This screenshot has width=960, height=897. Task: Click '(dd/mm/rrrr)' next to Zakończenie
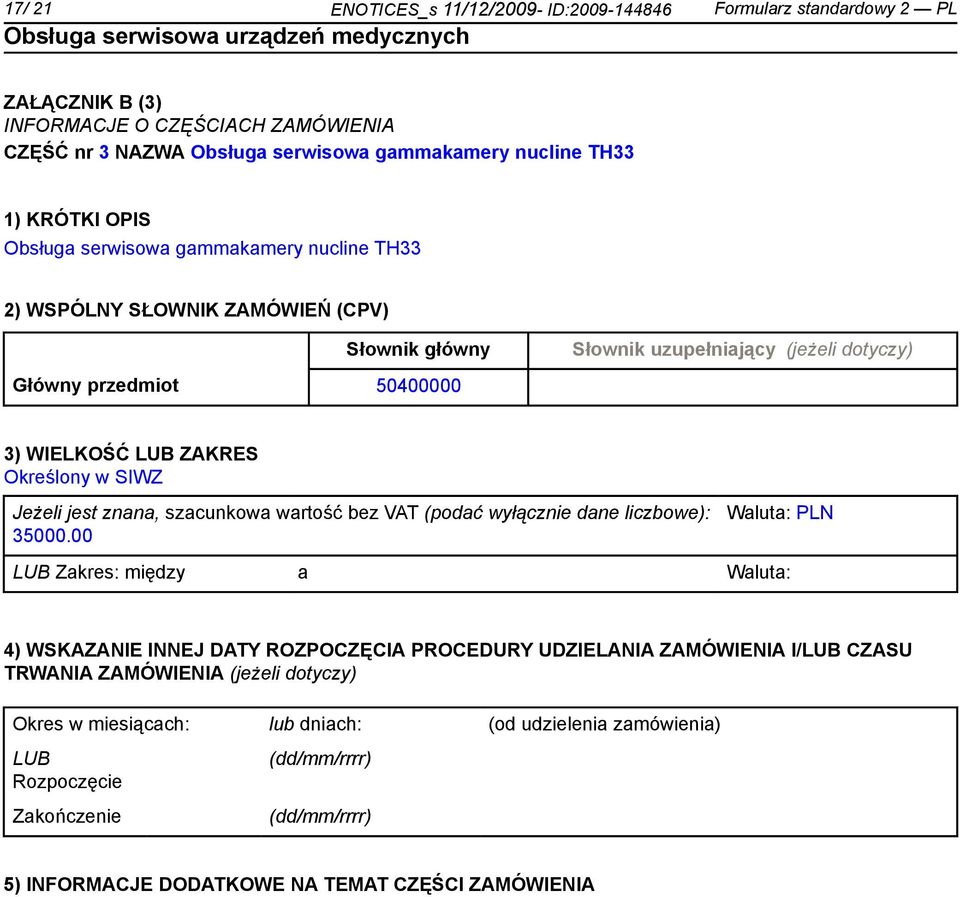click(x=320, y=816)
